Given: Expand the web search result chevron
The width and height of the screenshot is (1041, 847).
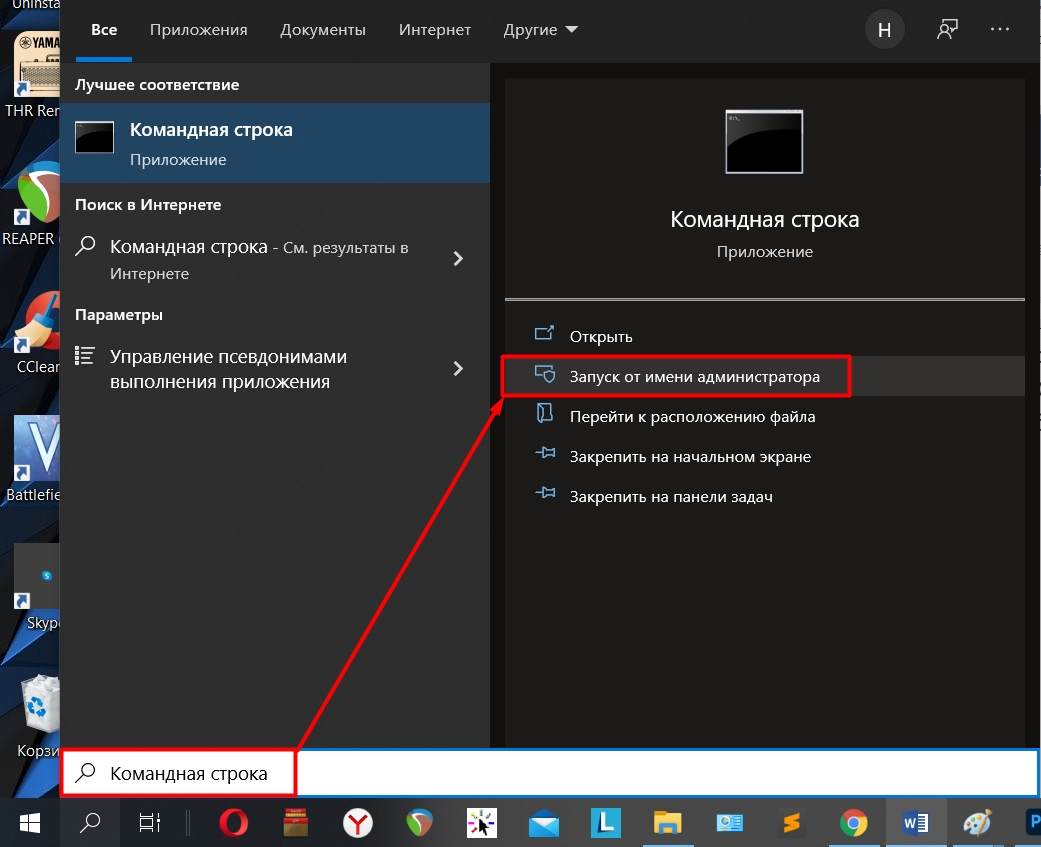Looking at the screenshot, I should pyautogui.click(x=457, y=259).
